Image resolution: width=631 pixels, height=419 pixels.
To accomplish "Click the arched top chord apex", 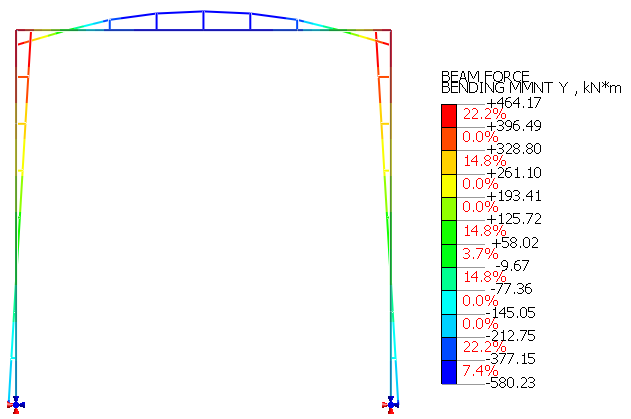I will (x=203, y=11).
